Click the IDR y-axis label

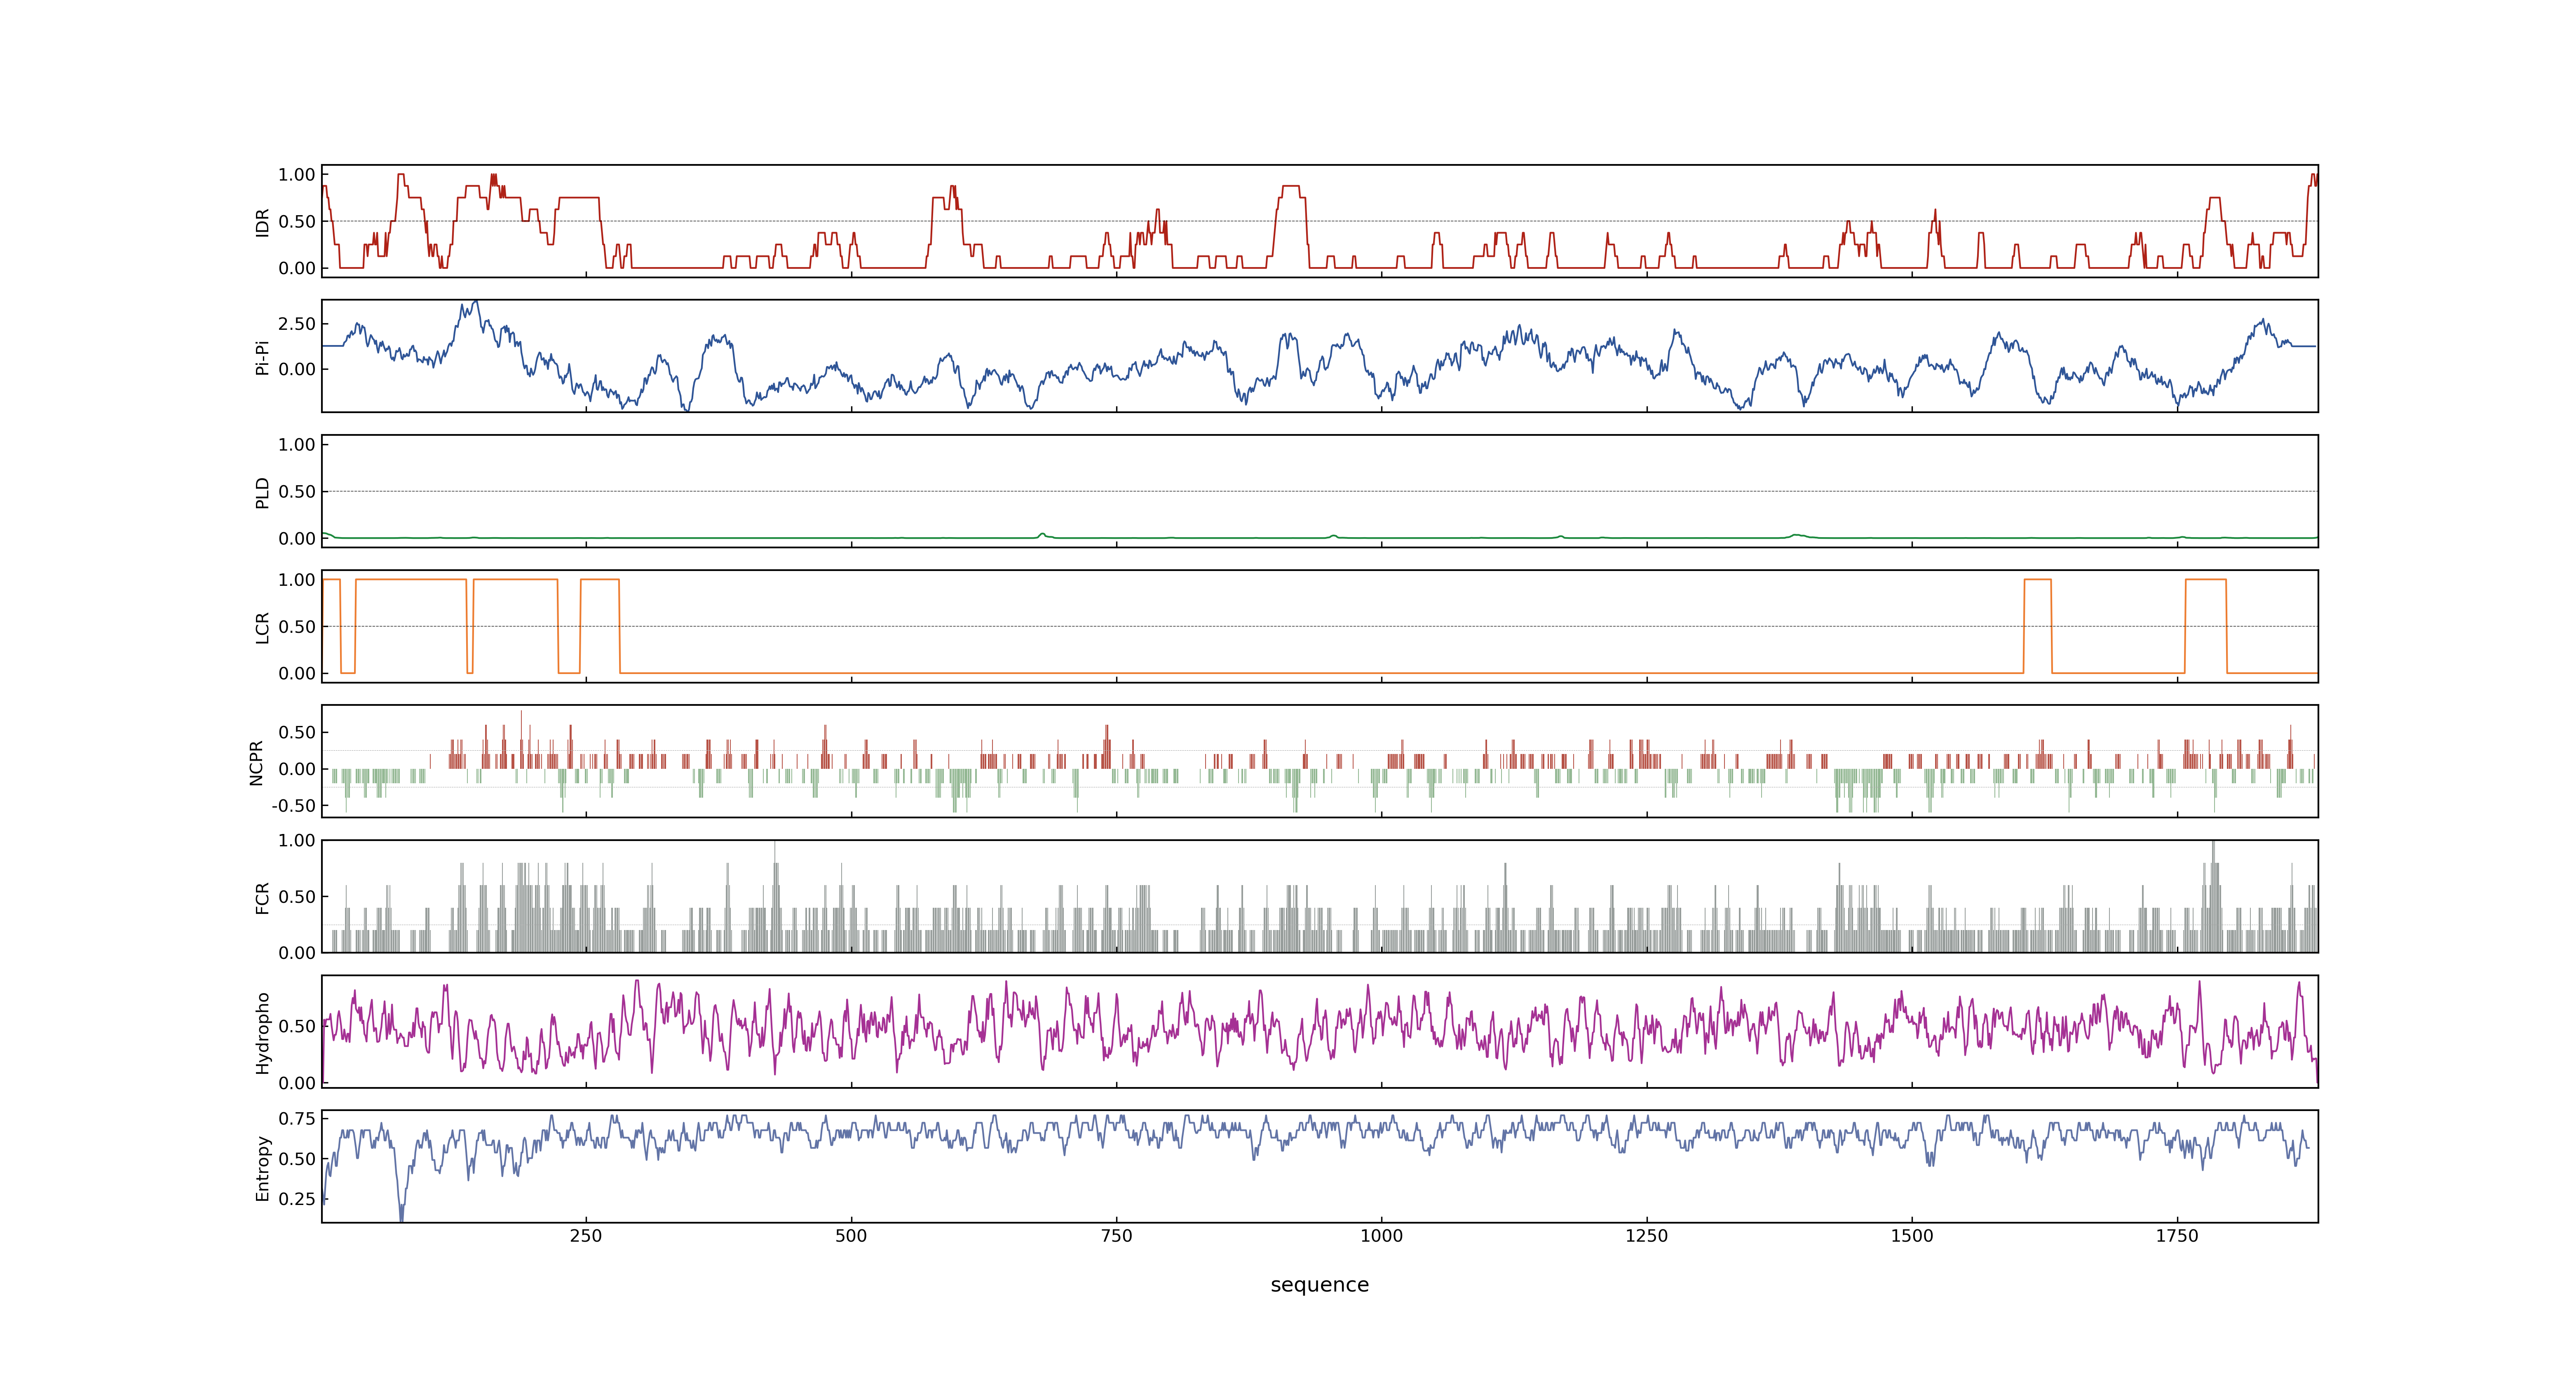[x=262, y=222]
